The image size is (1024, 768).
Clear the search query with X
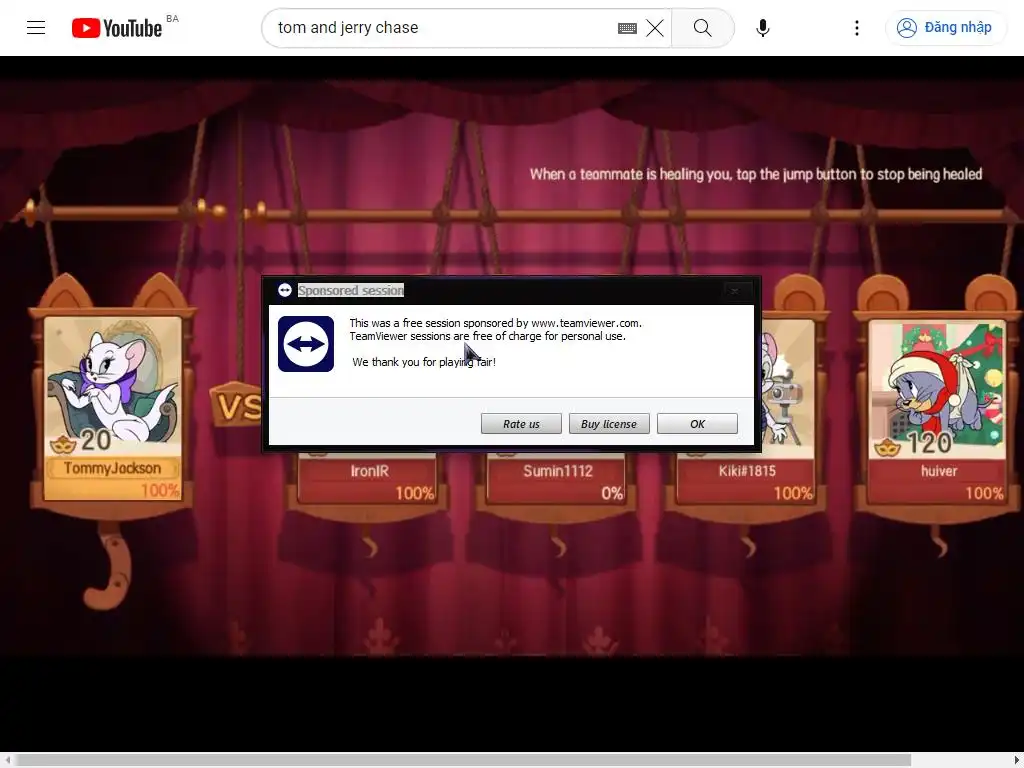654,28
